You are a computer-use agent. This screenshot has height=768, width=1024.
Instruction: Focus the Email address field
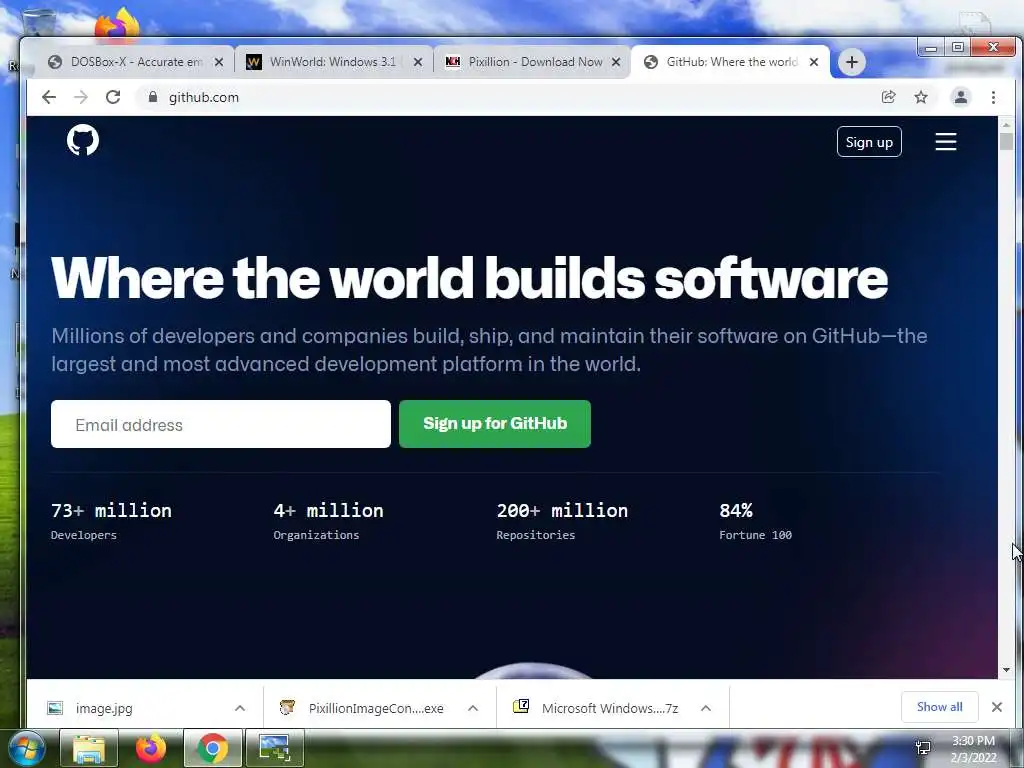point(221,424)
